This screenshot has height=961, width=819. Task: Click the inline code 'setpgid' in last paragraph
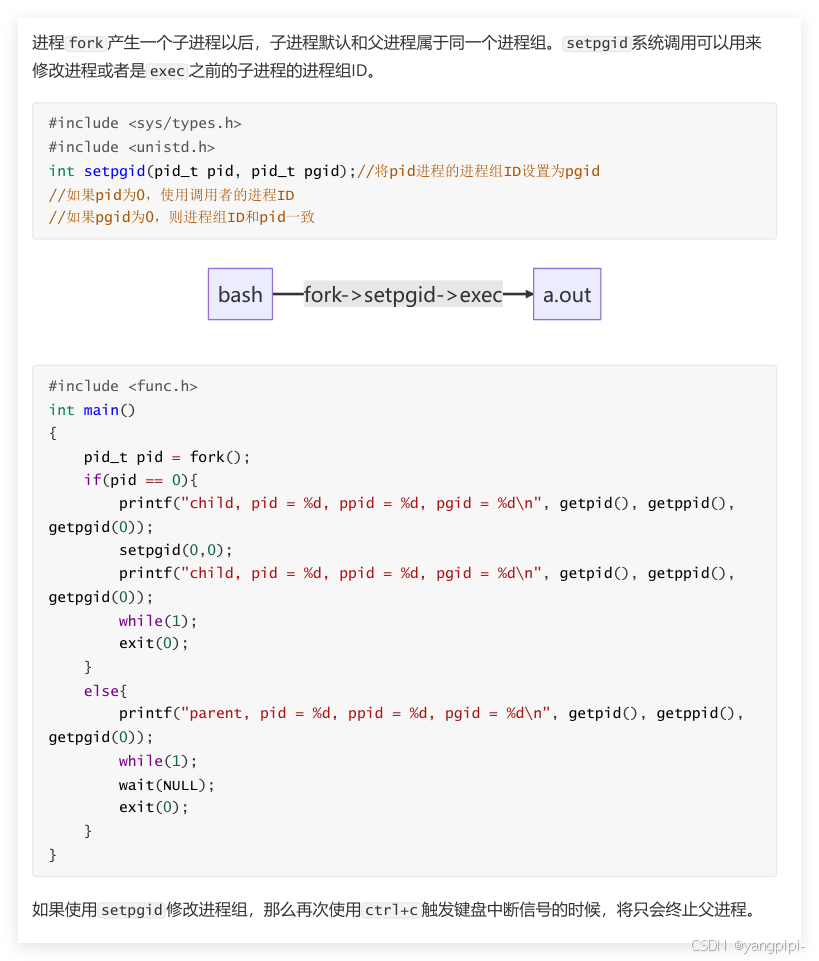click(x=132, y=910)
